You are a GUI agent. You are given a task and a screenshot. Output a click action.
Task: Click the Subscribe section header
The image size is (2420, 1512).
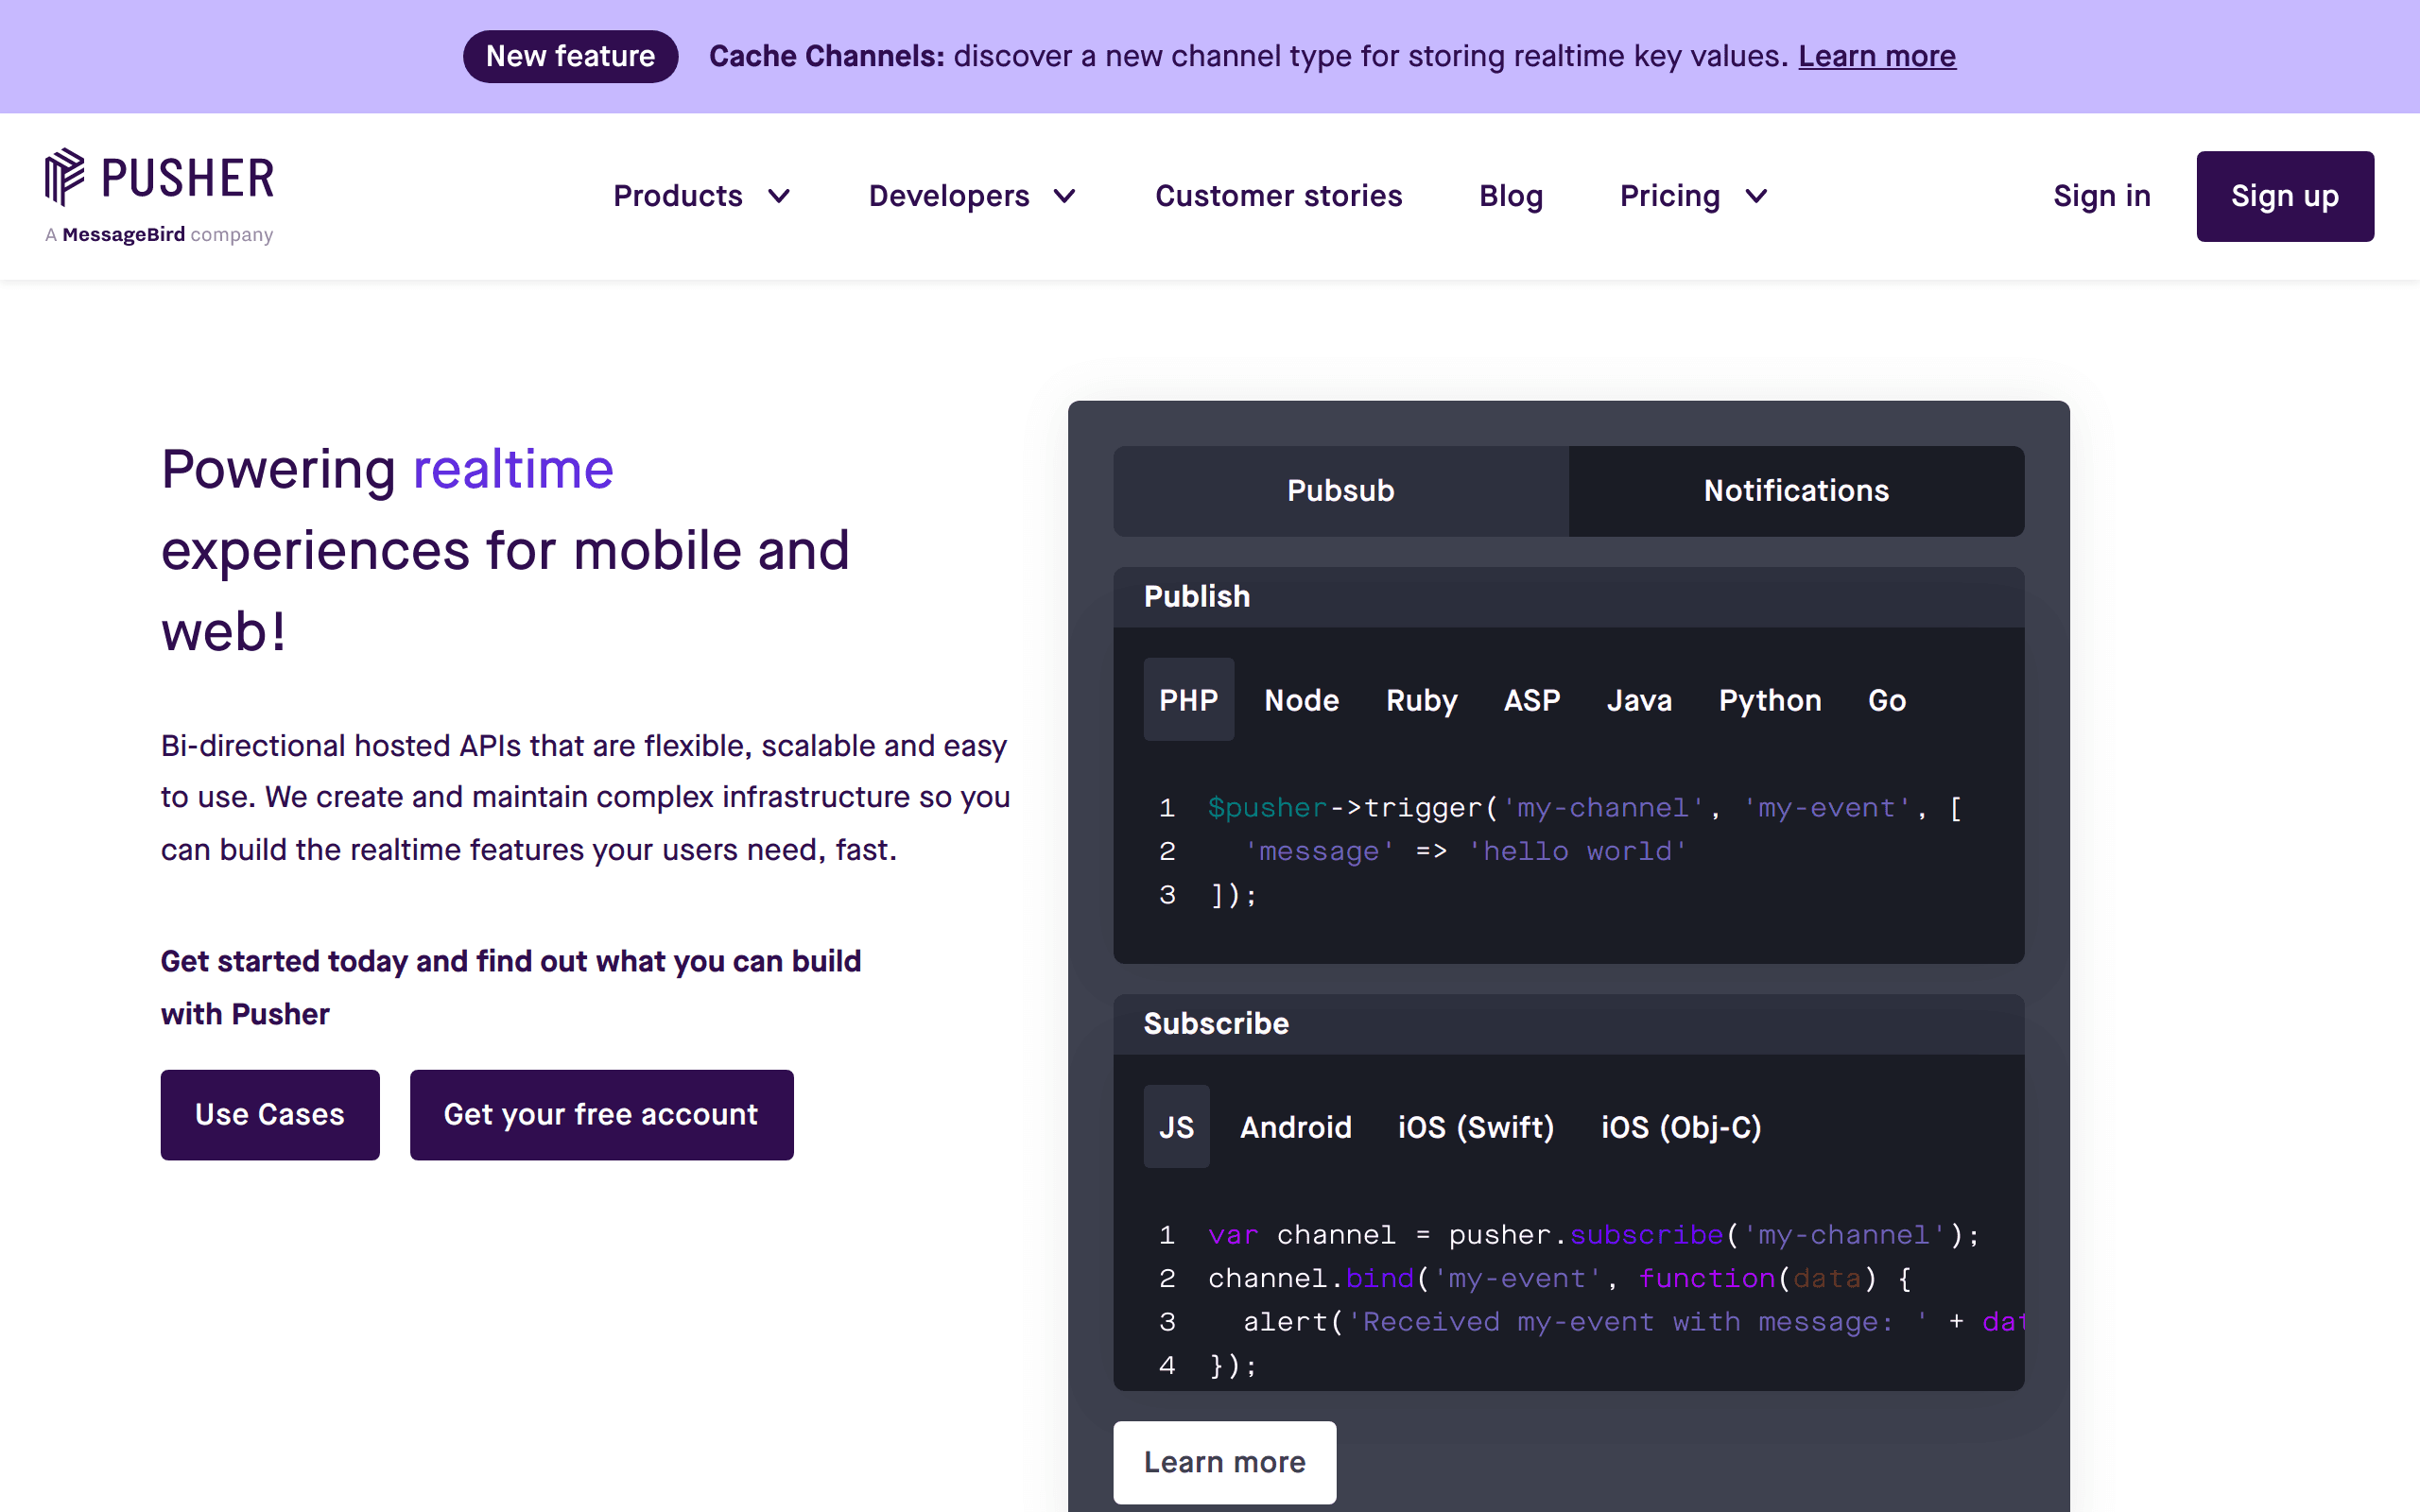[1568, 1024]
